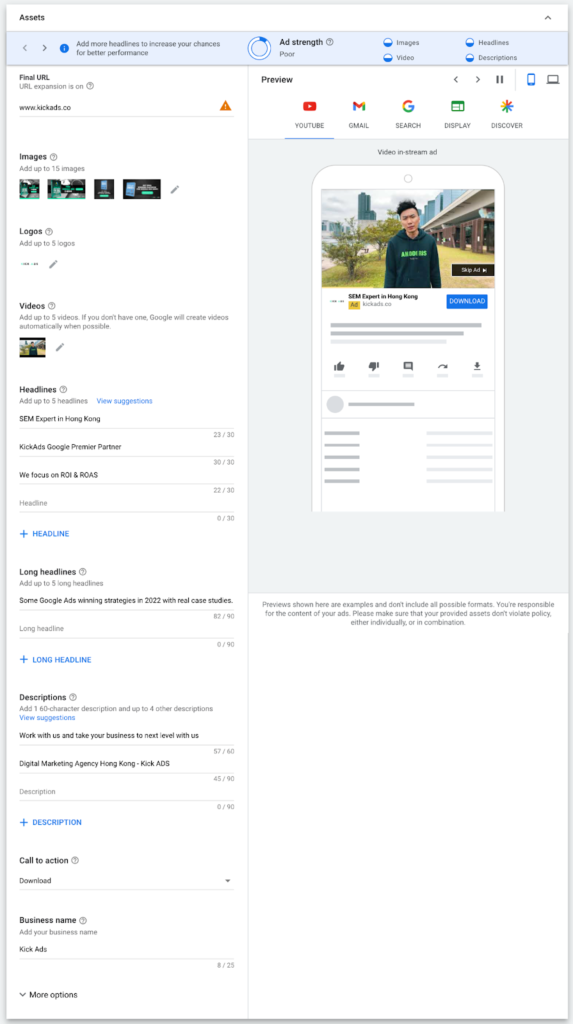Screen dimensions: 573x1024
Task: Pause the ad preview rotation
Action: 500,80
